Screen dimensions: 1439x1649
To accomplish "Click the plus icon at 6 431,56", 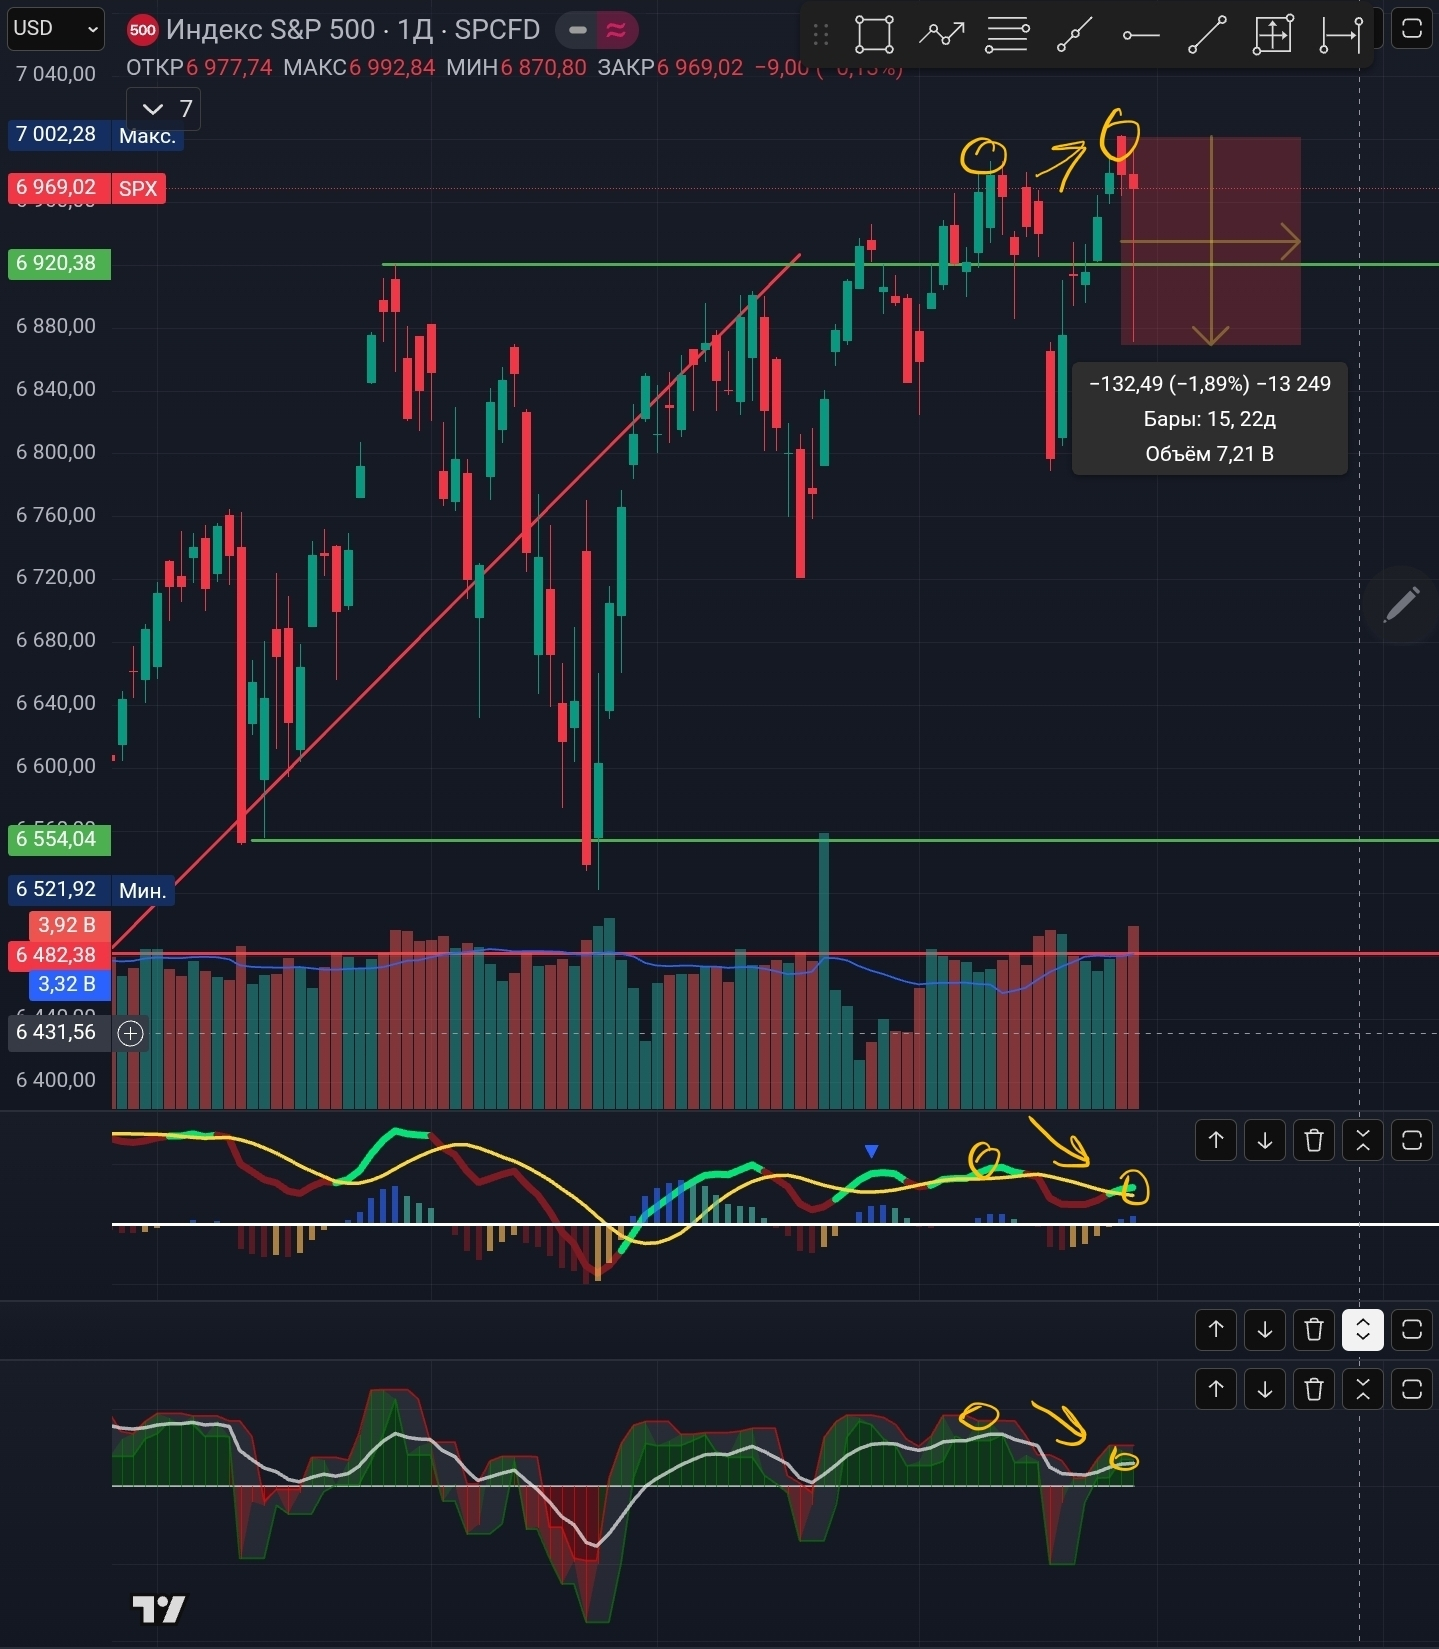I will pyautogui.click(x=131, y=1033).
